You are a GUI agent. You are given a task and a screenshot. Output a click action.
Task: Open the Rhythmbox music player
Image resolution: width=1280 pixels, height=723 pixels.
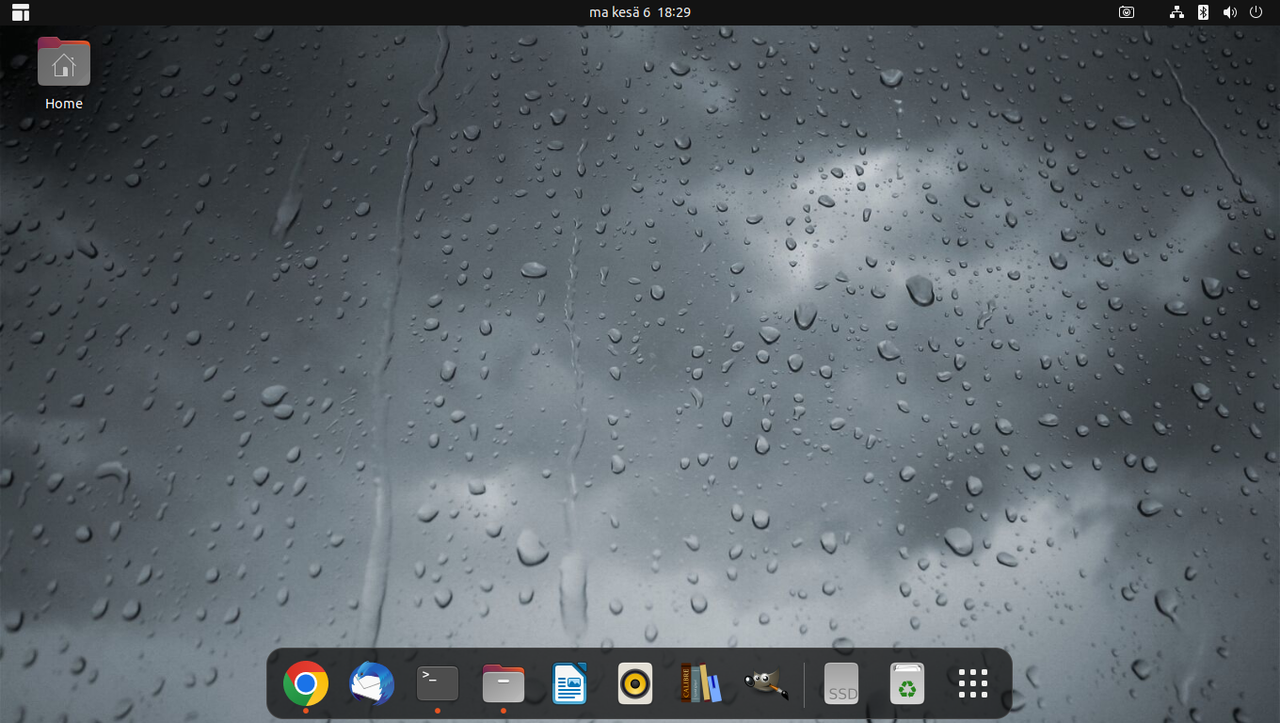[x=635, y=683]
